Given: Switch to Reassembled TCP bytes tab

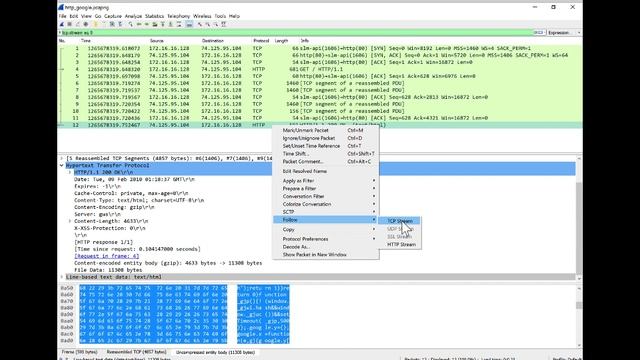Looking at the screenshot, I should pyautogui.click(x=136, y=352).
